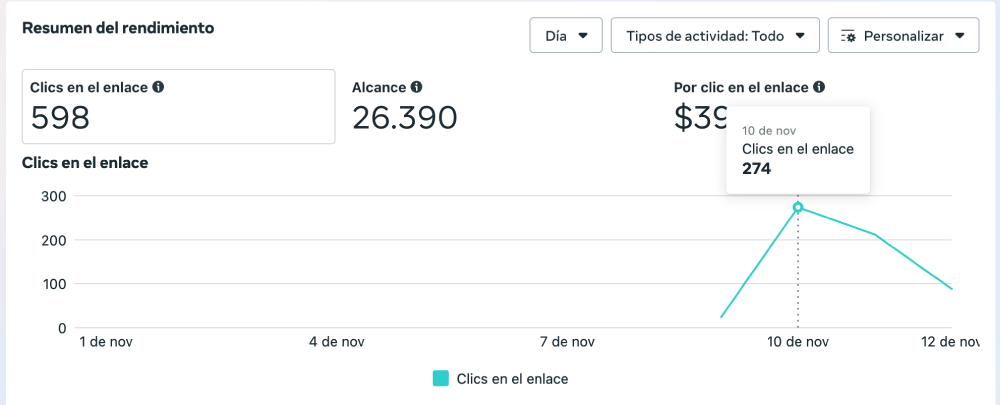Click the teal legend swatch for Clics en el enlace
This screenshot has height=405, width=1000.
click(x=441, y=379)
